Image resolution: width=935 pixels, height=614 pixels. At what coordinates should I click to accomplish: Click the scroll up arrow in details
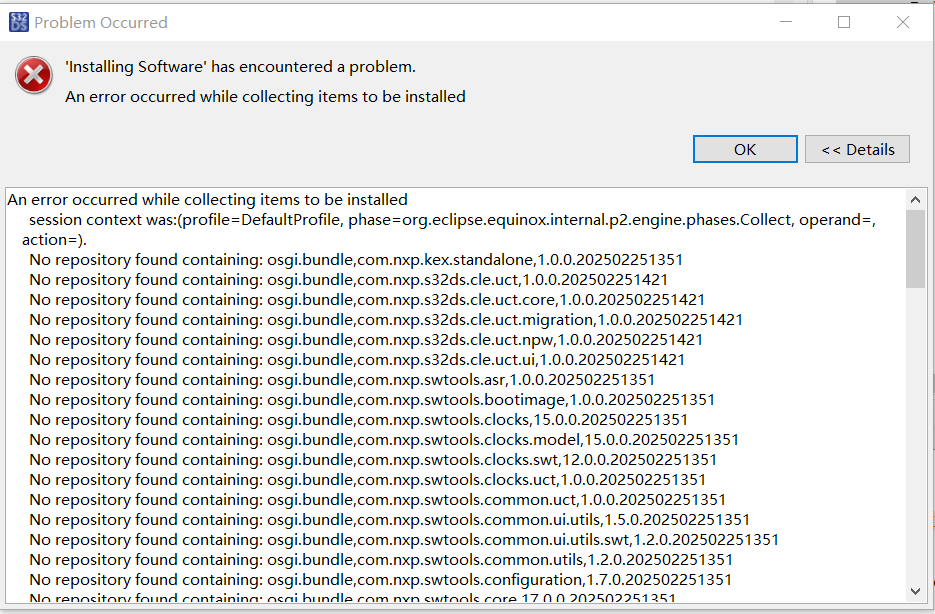click(915, 200)
